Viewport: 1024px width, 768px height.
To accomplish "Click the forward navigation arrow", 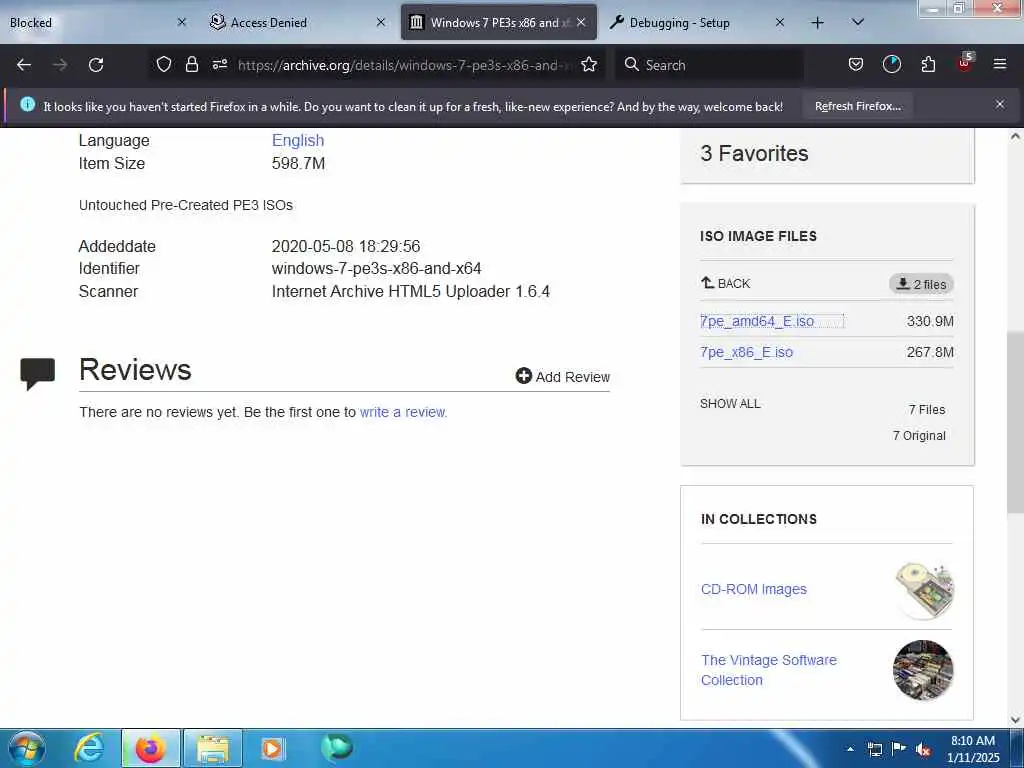I will coord(60,65).
